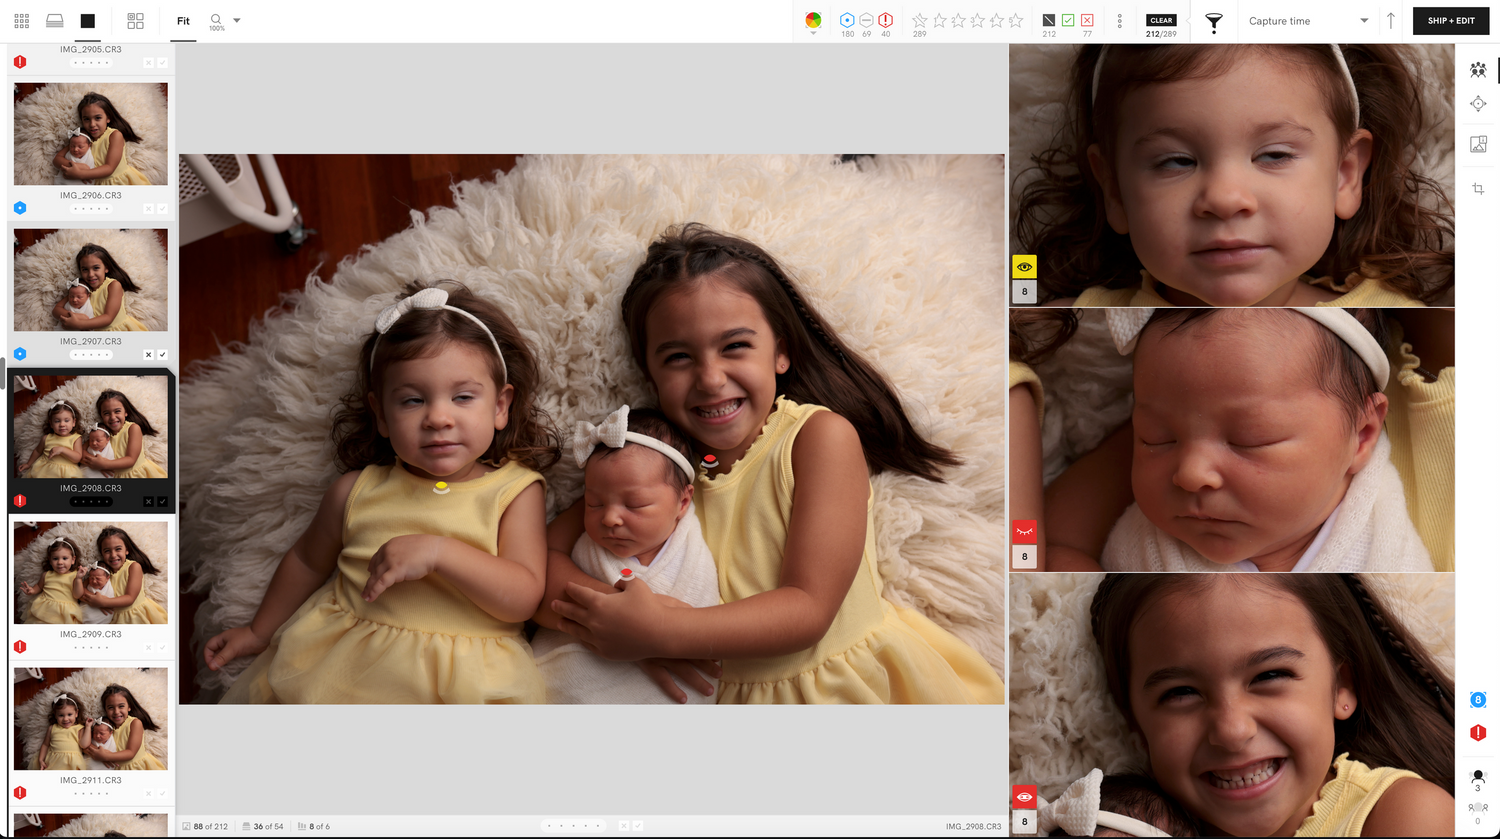Reject IMG_2907.CR3 with its X box
1500x839 pixels.
pos(148,355)
